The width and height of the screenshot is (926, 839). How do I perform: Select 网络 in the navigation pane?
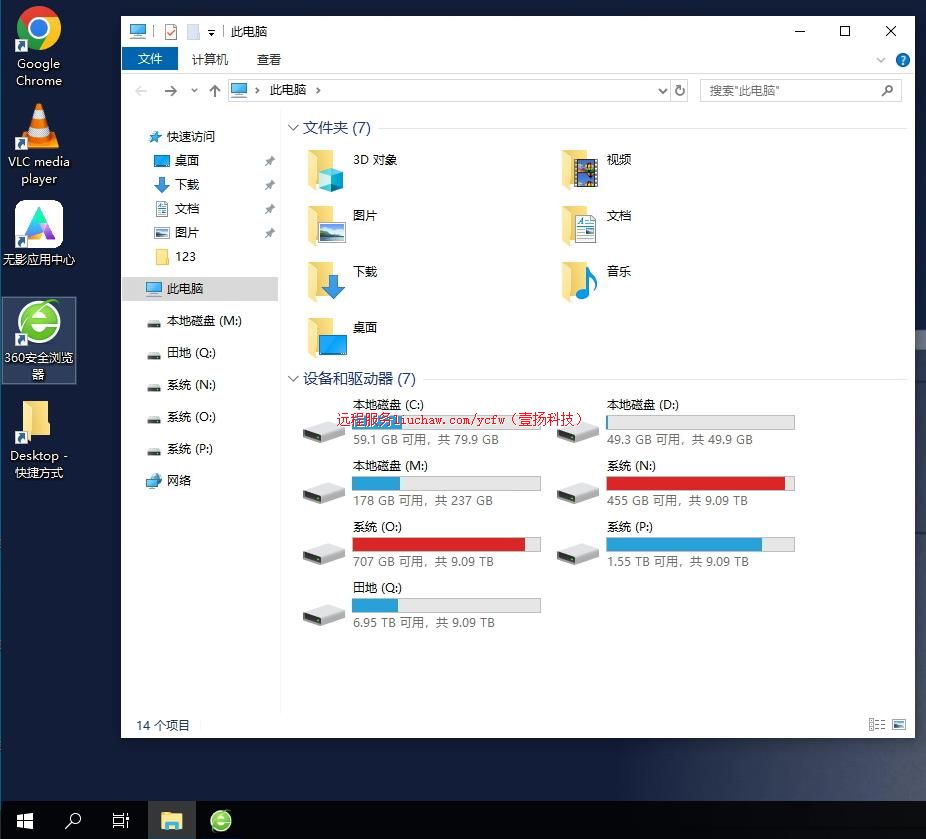click(x=178, y=480)
